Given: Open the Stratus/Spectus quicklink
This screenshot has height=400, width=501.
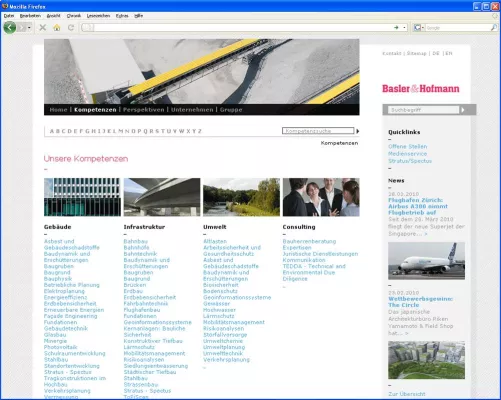Looking at the screenshot, I should [x=410, y=161].
